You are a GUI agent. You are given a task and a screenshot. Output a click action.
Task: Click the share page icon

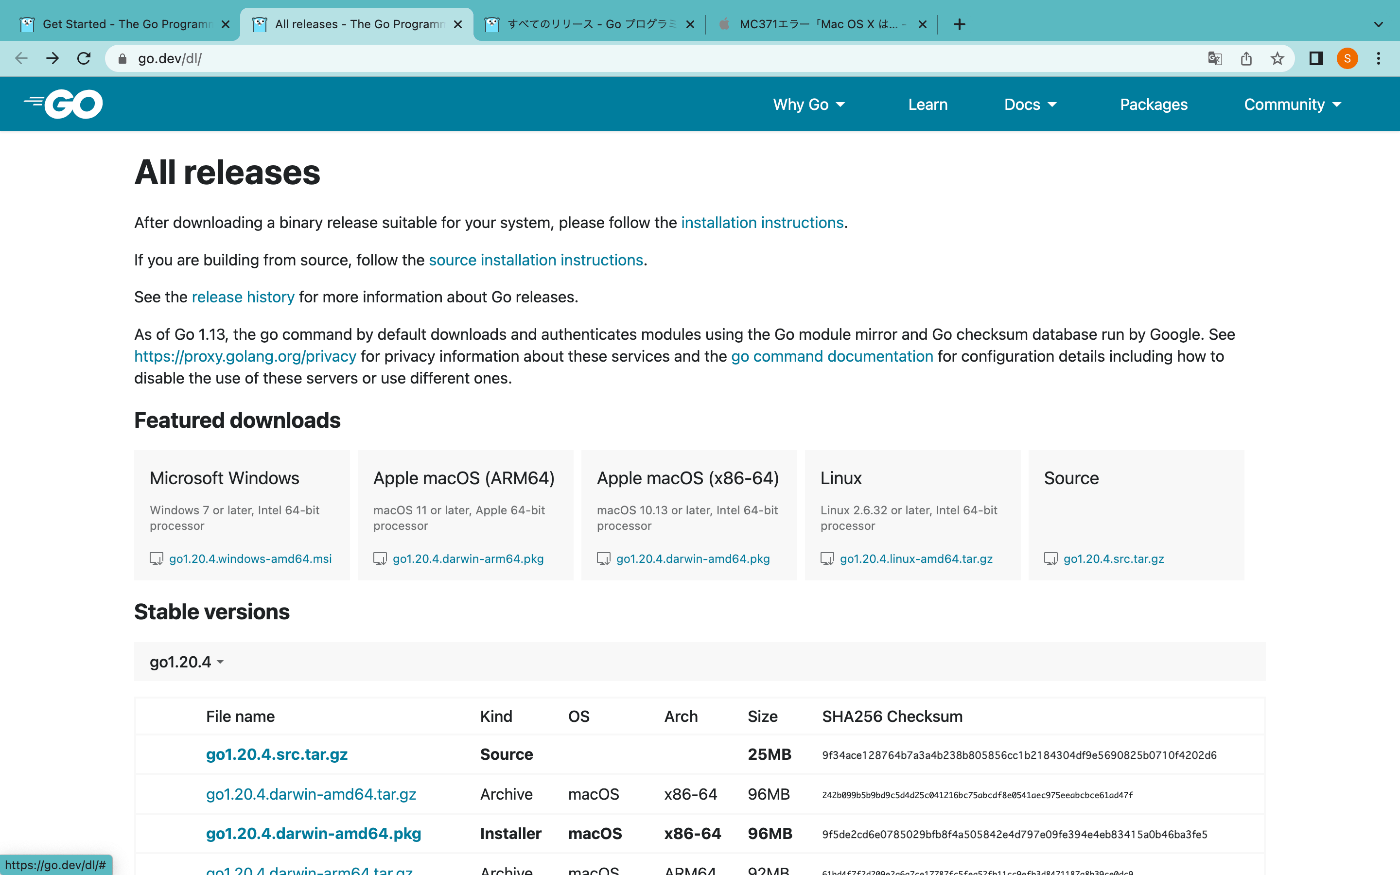(1246, 58)
